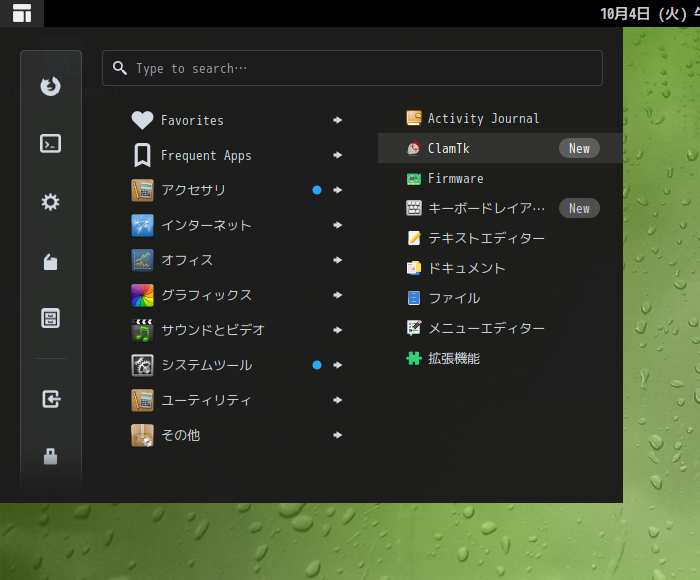Click the New badge beside キーボードレイアウト
This screenshot has height=580, width=700.
(579, 208)
